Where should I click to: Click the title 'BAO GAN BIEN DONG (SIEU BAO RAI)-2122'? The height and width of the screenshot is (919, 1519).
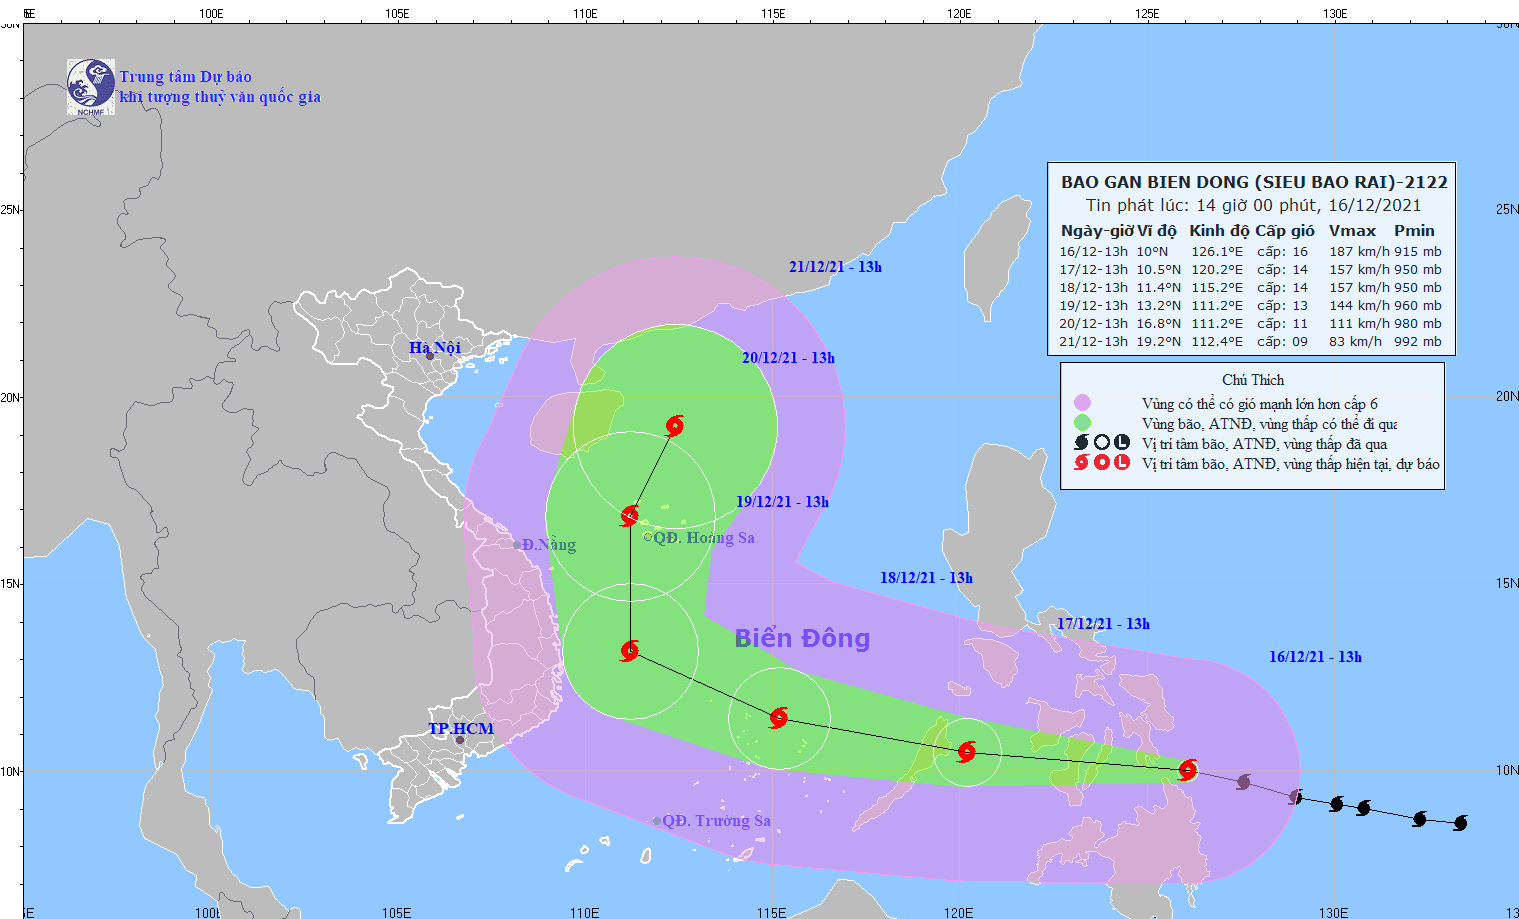tap(1254, 182)
